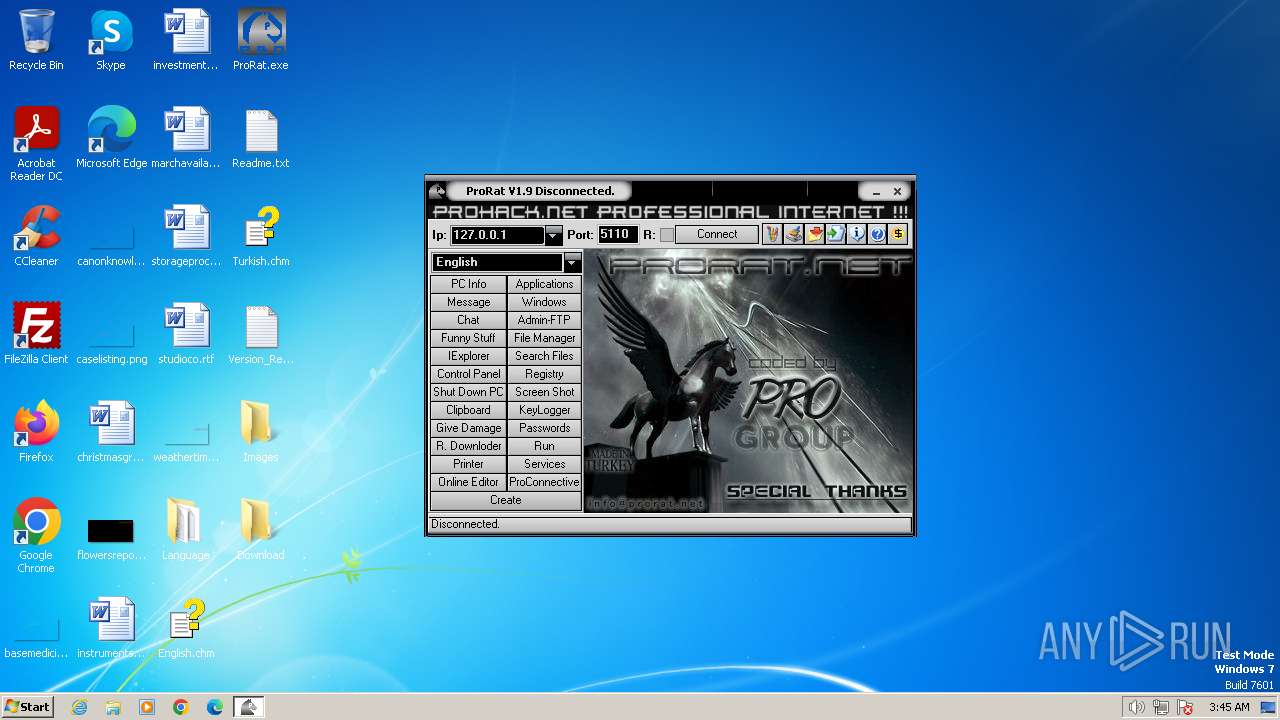Click the Special Thanks text on banner
This screenshot has width=1280, height=720.
[x=816, y=491]
